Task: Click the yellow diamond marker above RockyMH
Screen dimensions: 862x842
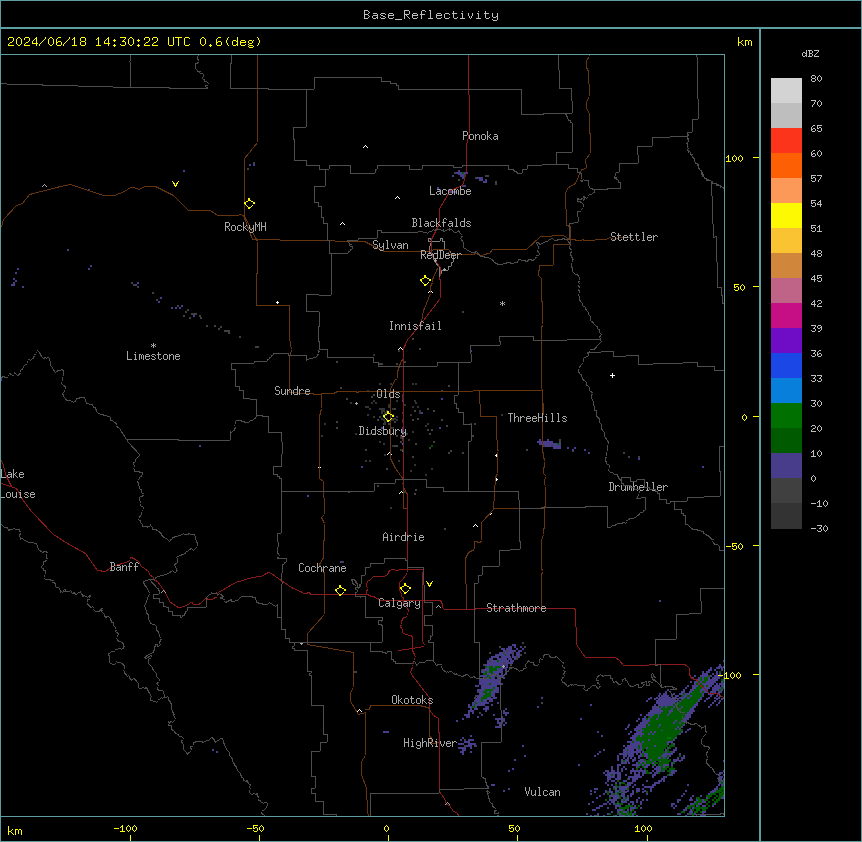Action: [x=249, y=204]
